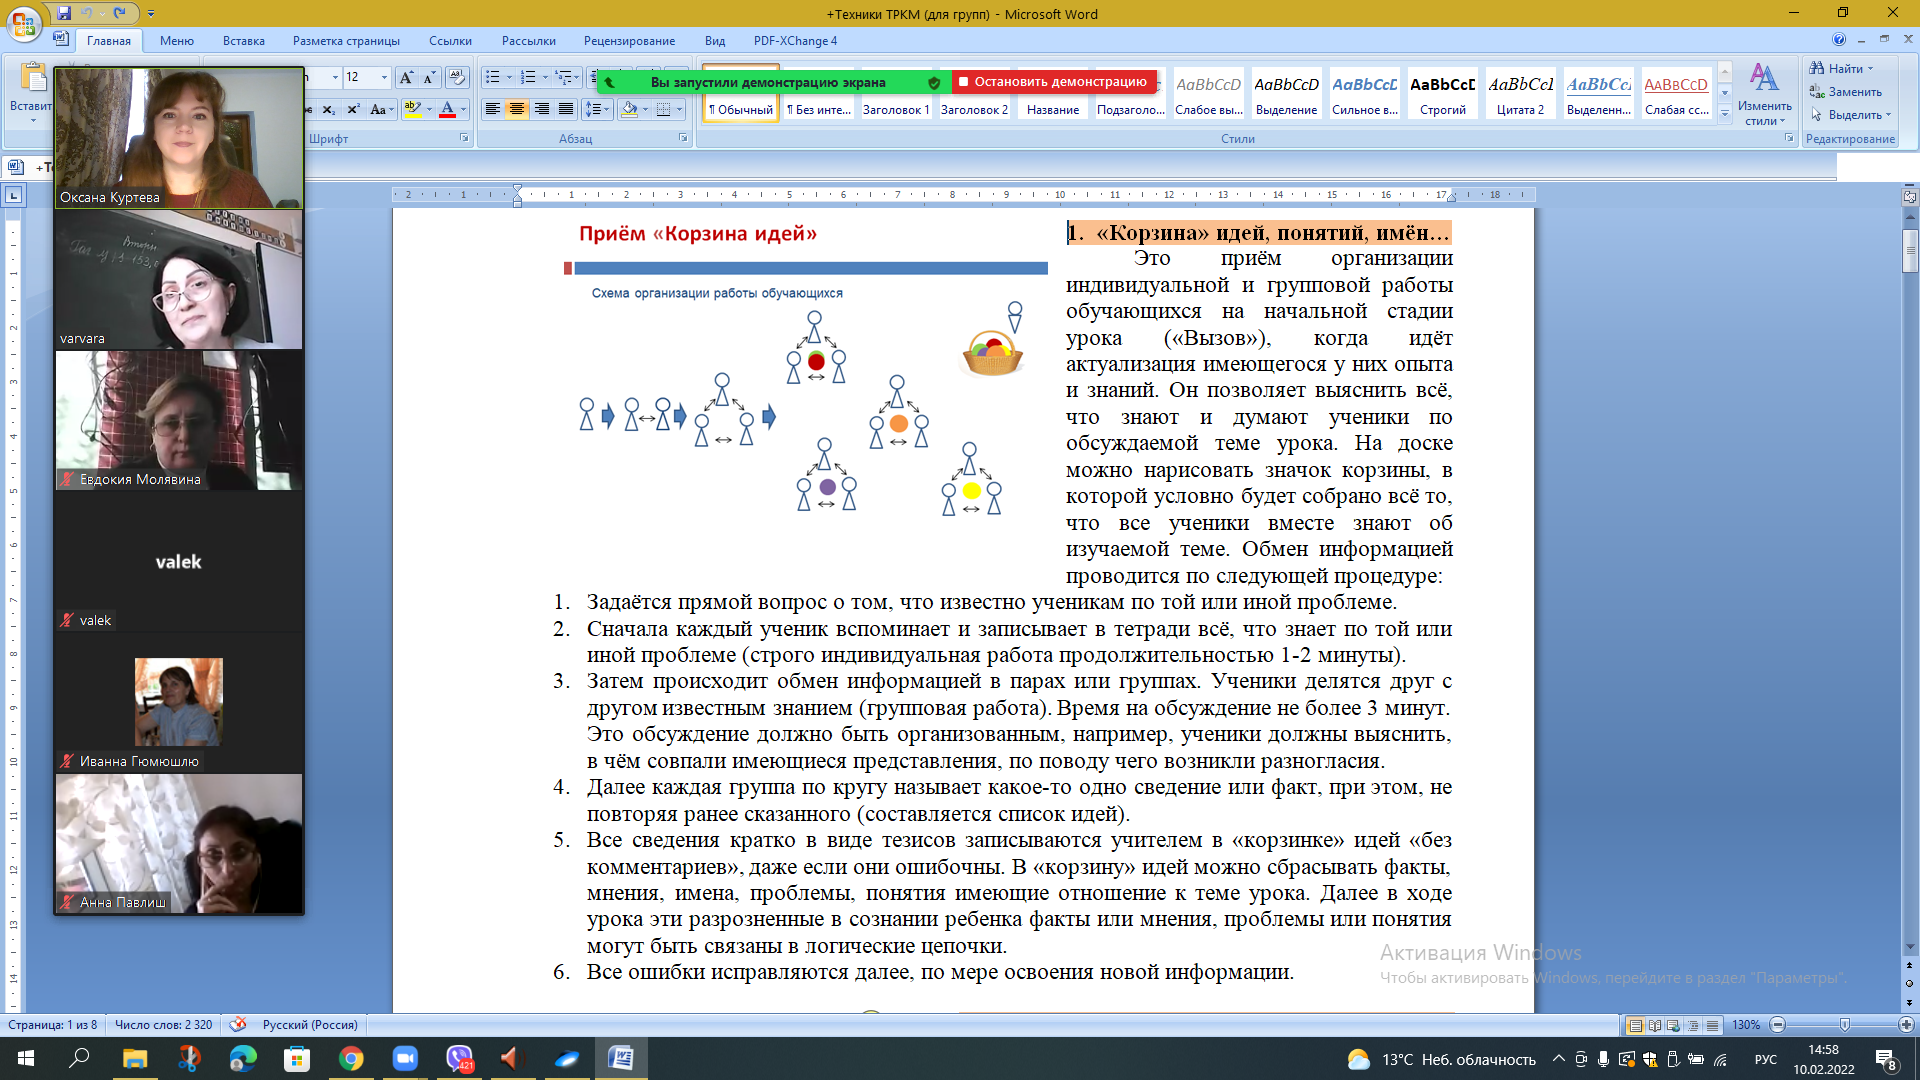This screenshot has width=1920, height=1080.
Task: Open the Абзац dialog launcher
Action: point(683,138)
